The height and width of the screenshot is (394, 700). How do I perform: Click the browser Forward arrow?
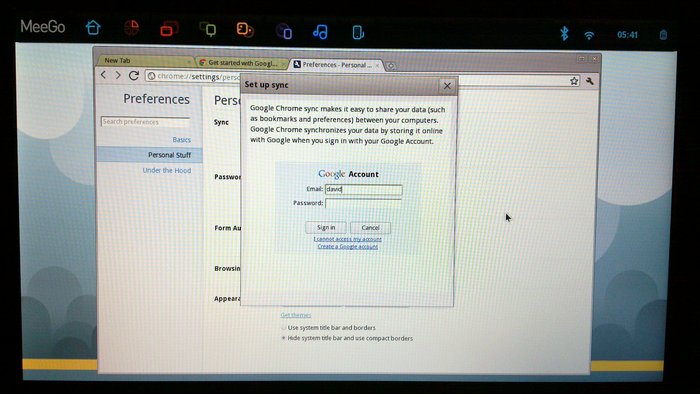[x=118, y=75]
